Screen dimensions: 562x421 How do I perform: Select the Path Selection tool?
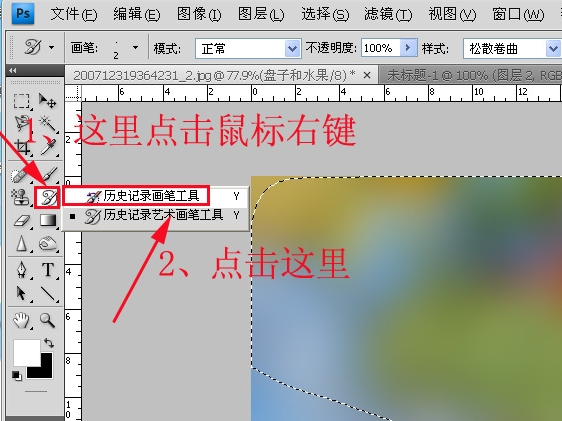[21, 293]
